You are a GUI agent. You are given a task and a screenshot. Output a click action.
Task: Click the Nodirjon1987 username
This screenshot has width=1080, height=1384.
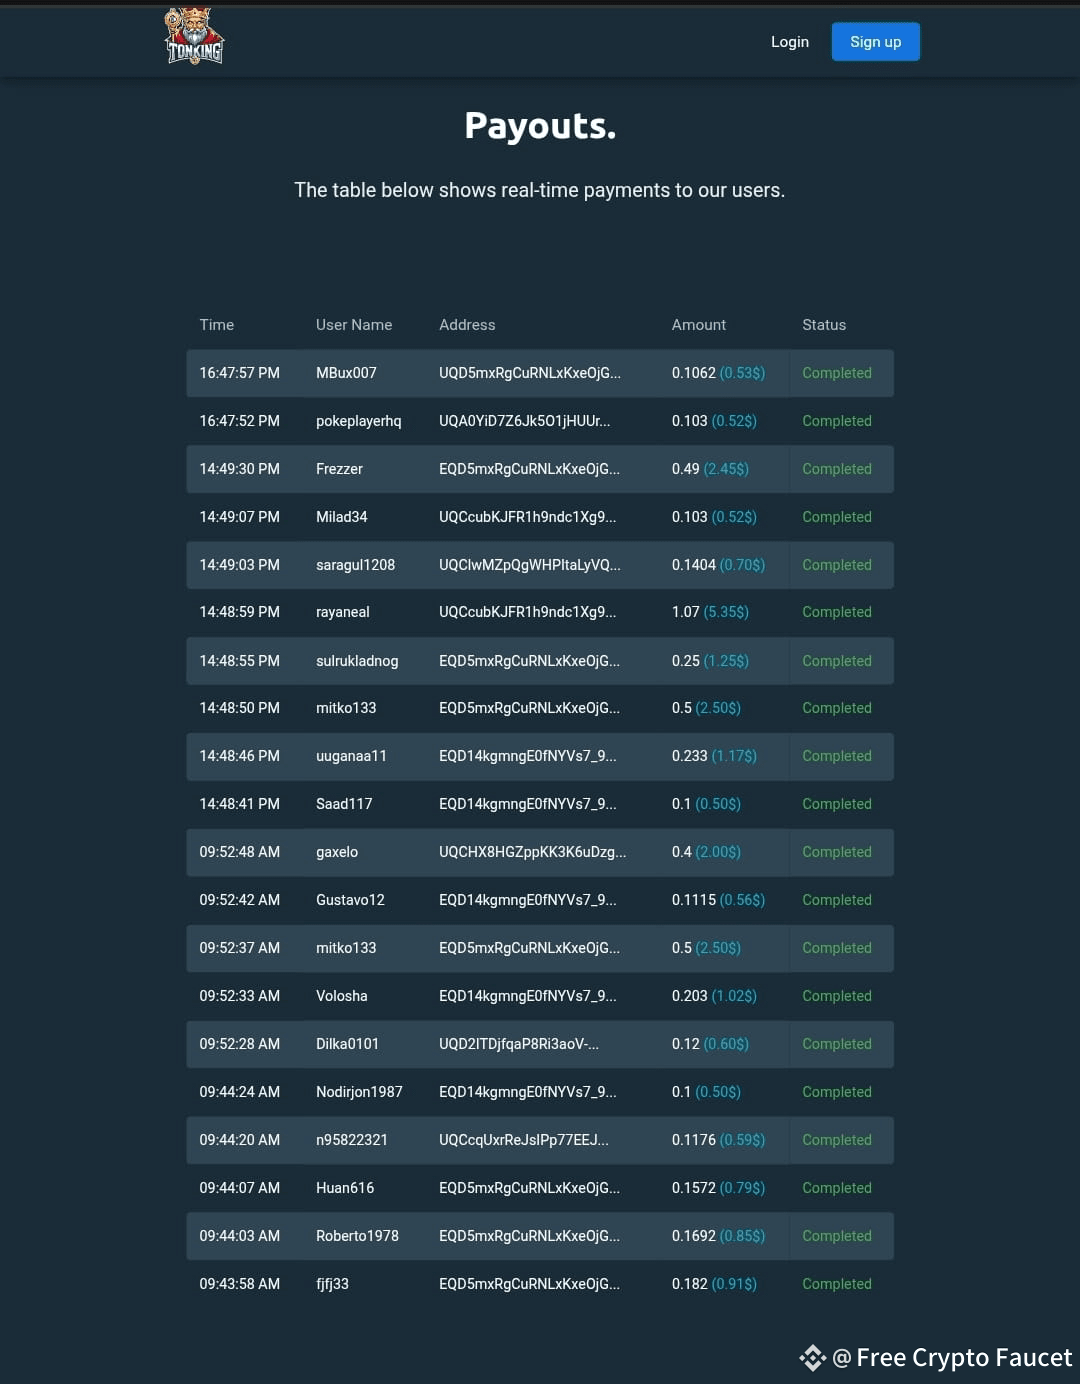[x=359, y=1092]
